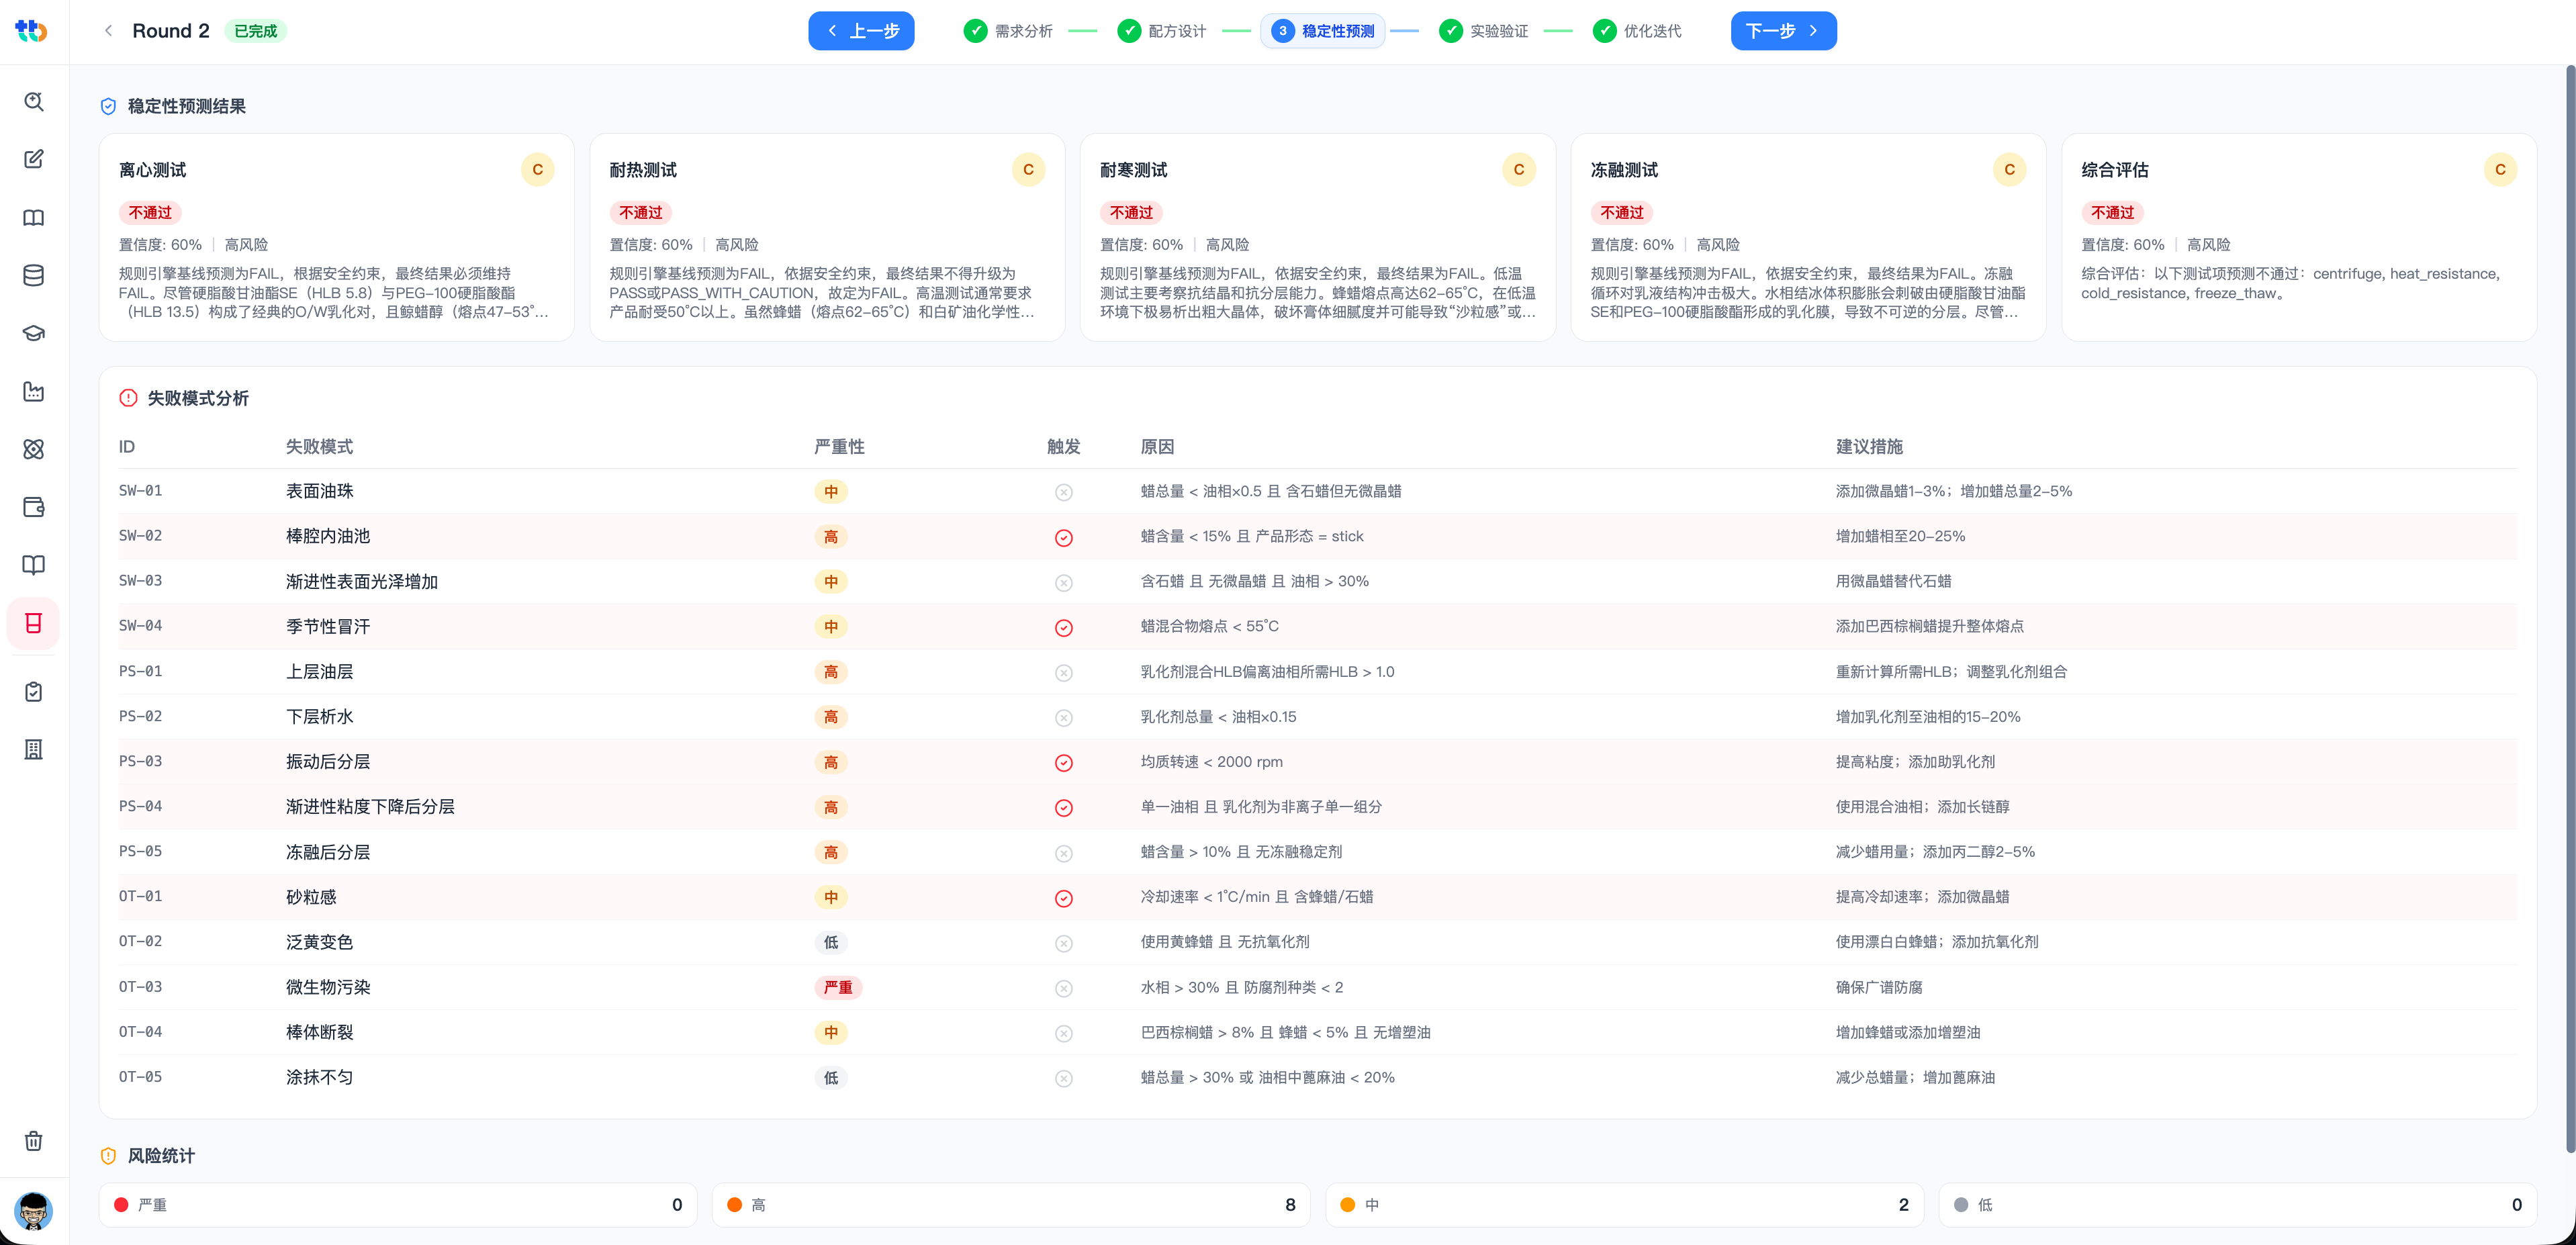Open the graduation cap sidebar icon

point(33,333)
